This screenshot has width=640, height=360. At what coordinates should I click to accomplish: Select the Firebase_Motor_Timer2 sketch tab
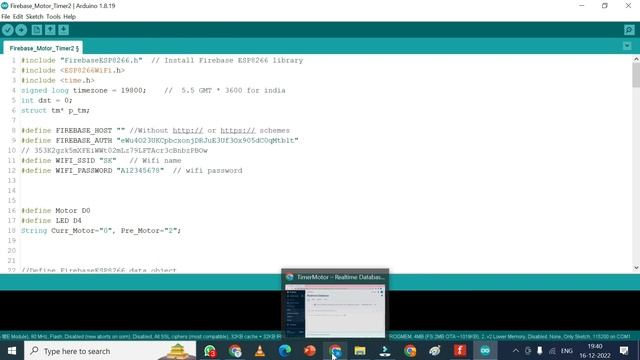coord(43,48)
